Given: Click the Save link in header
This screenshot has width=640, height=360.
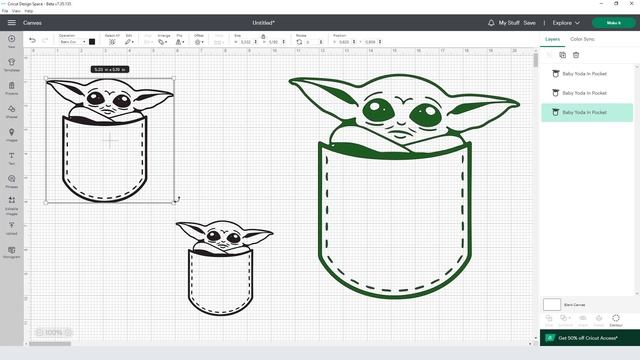Looking at the screenshot, I should pyautogui.click(x=529, y=23).
